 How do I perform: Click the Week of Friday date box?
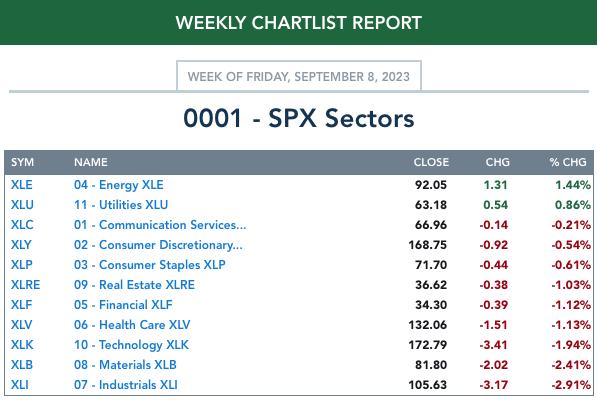pyautogui.click(x=298, y=76)
